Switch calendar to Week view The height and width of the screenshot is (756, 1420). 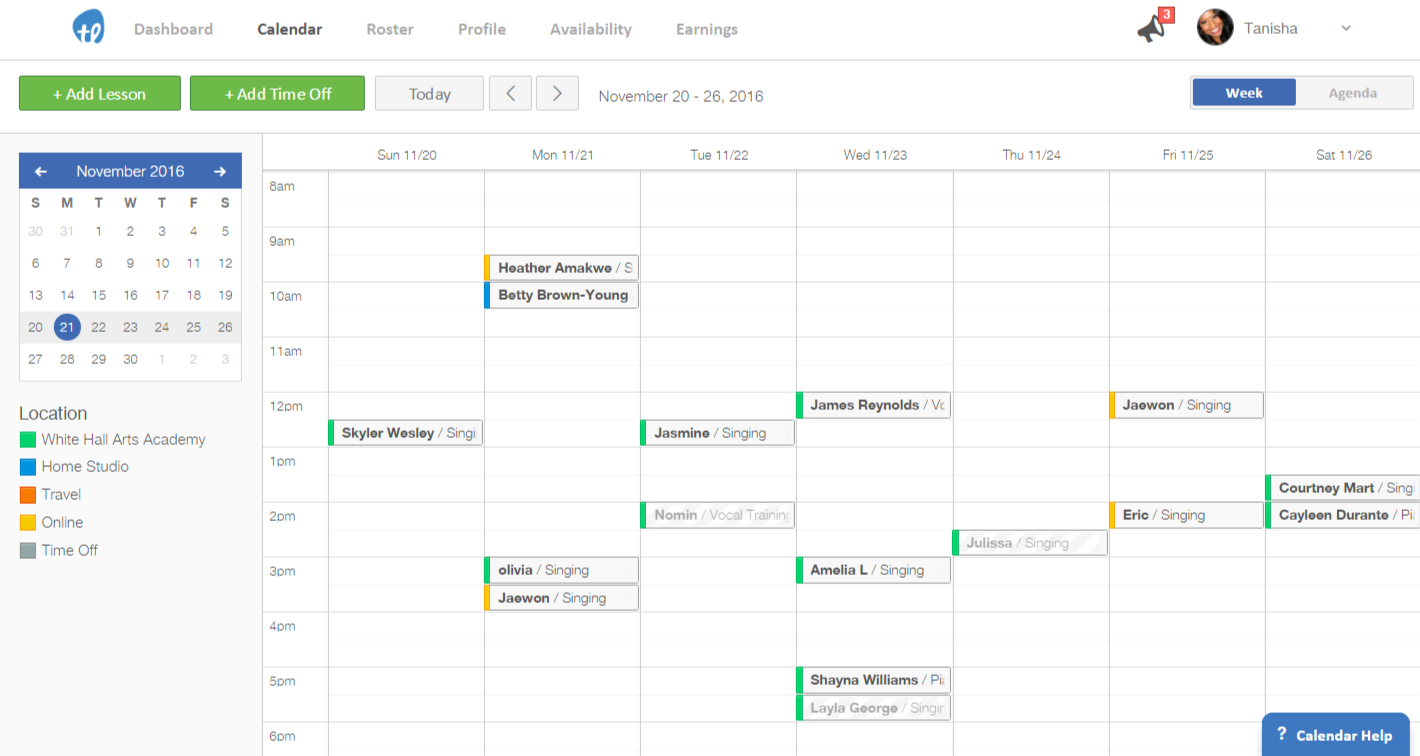coord(1244,93)
